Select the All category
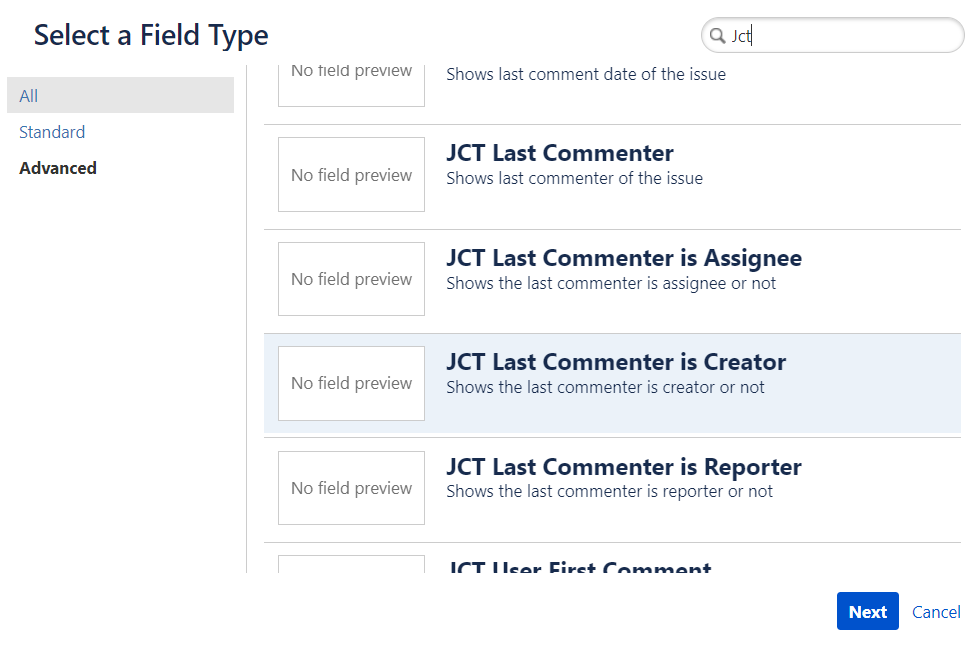Viewport: 972px width, 655px height. [x=120, y=95]
